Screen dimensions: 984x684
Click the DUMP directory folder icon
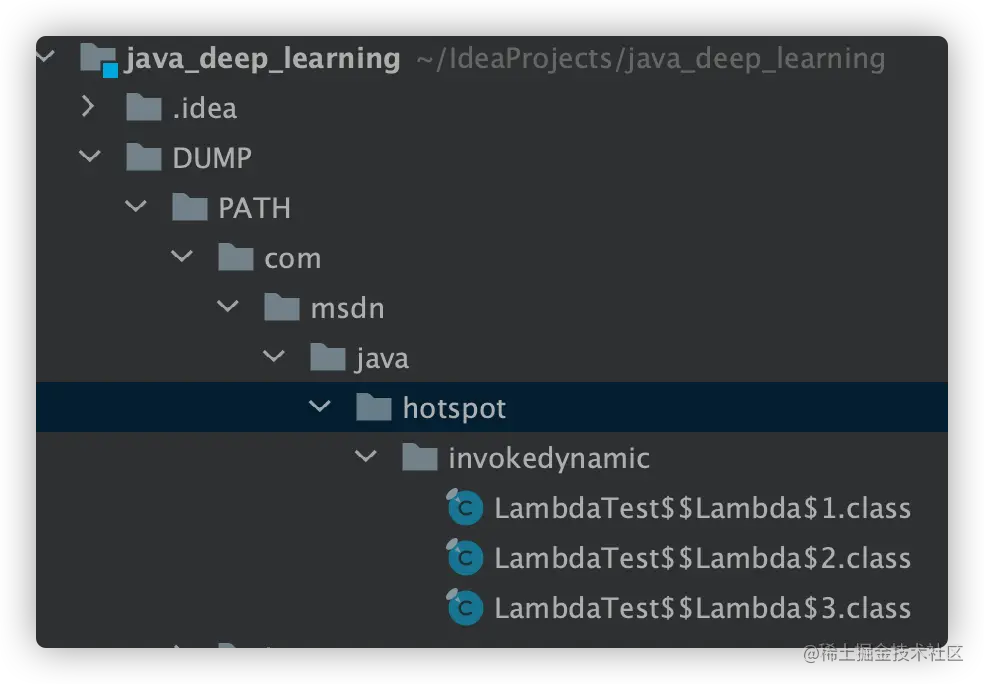tap(143, 157)
